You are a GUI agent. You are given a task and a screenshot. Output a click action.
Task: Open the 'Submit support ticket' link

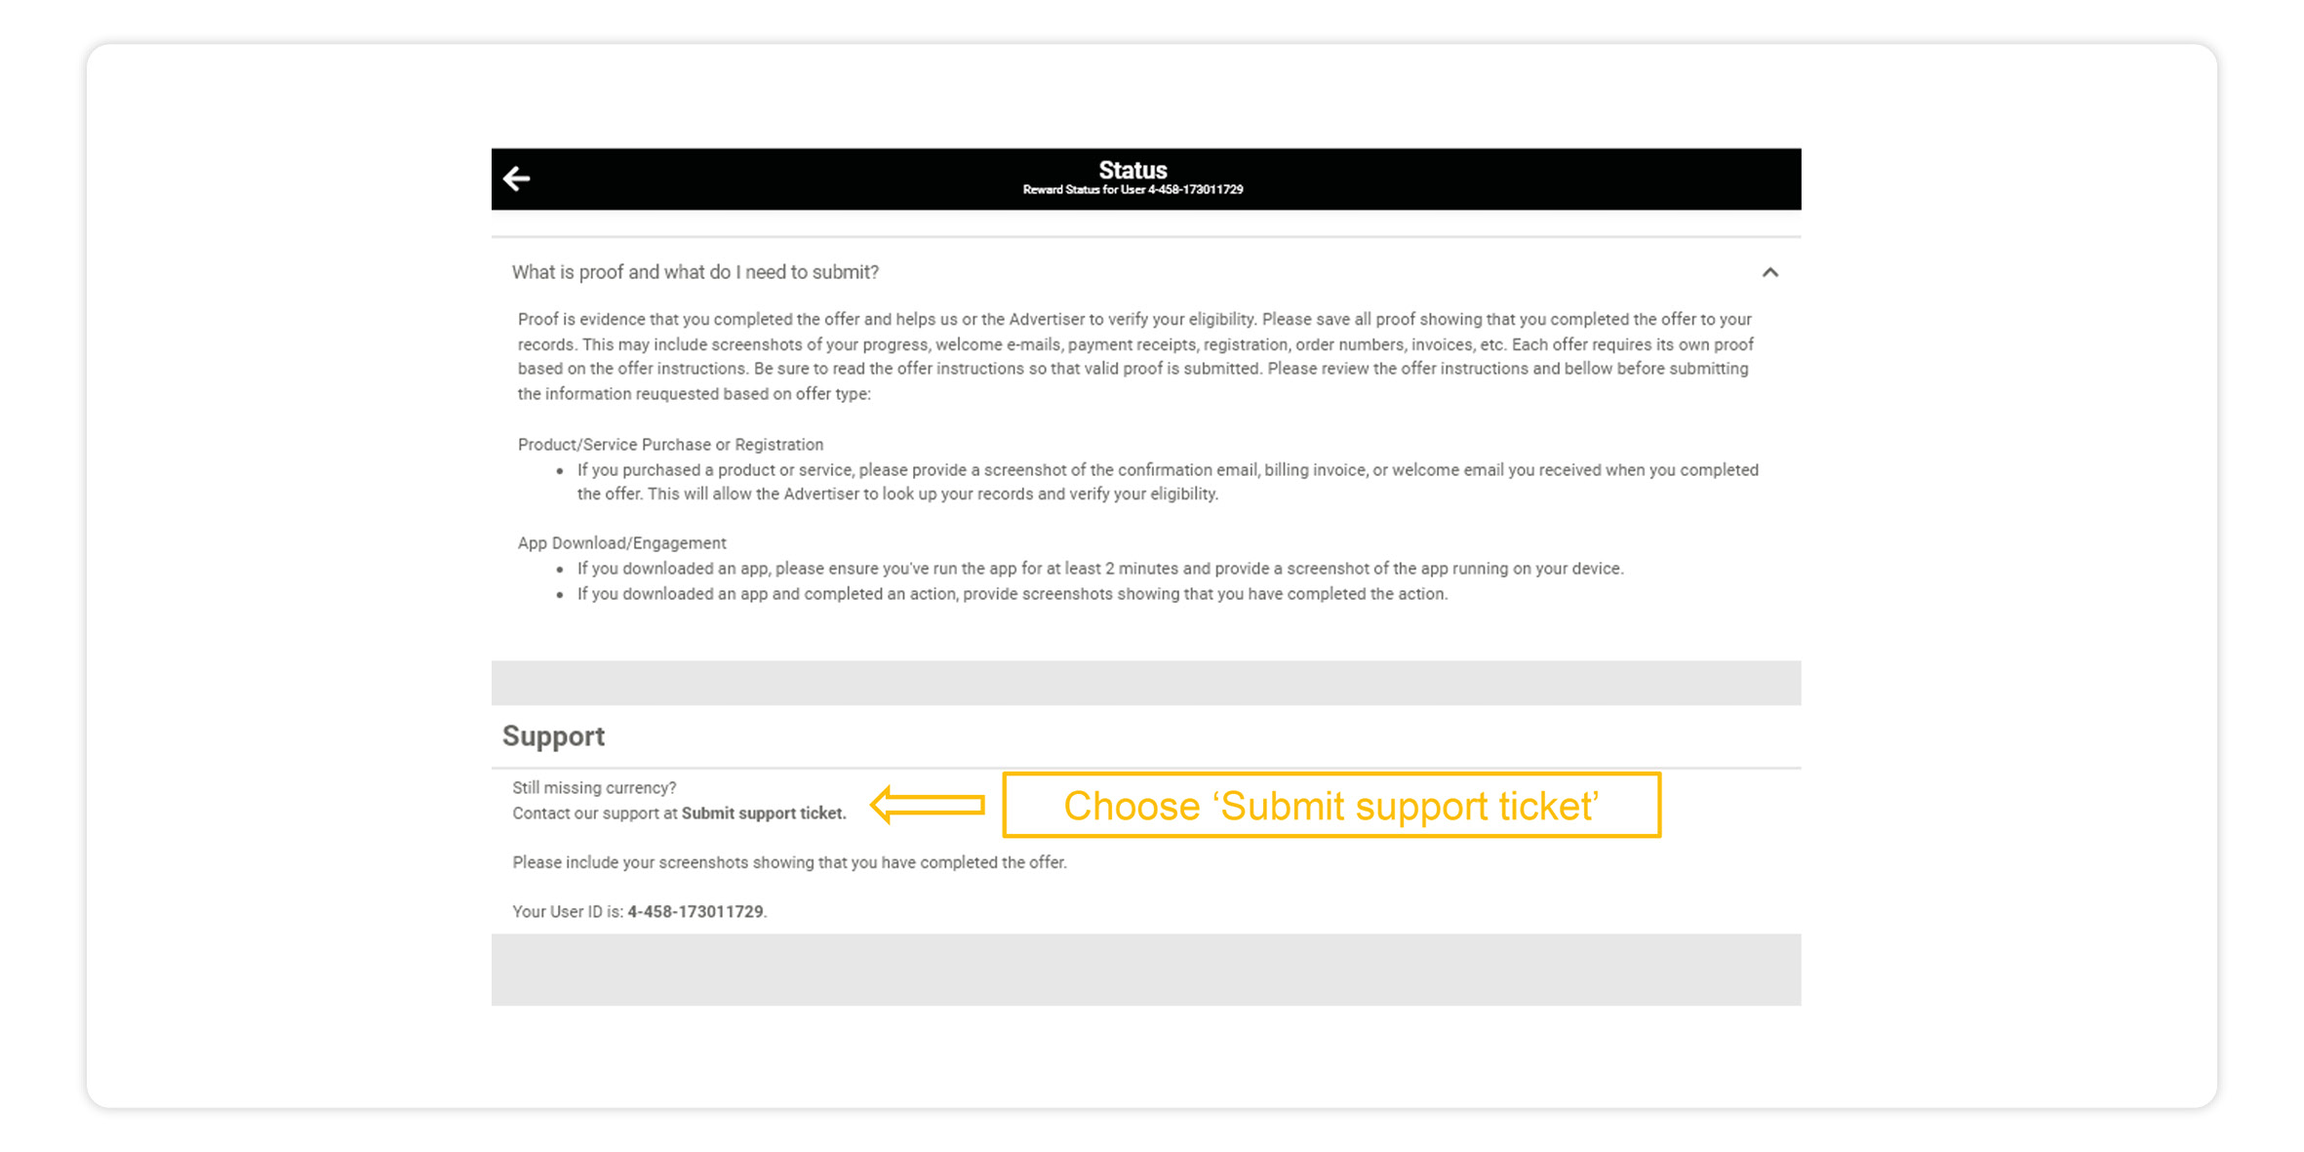(x=763, y=813)
